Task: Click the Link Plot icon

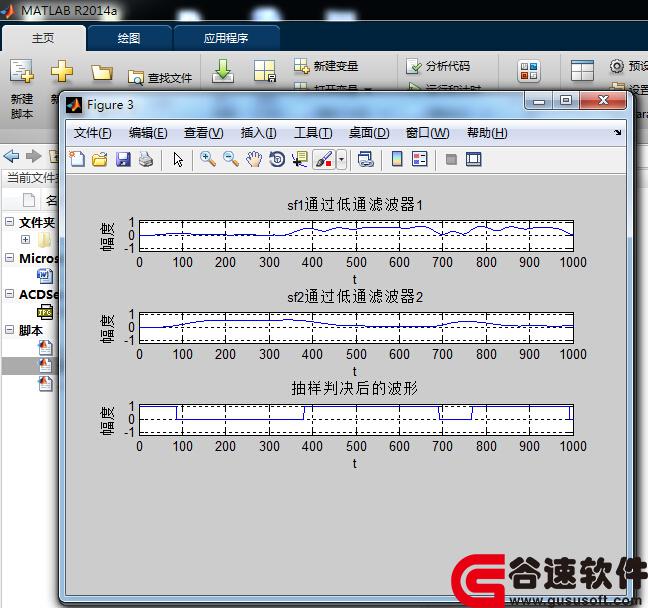Action: pos(366,159)
